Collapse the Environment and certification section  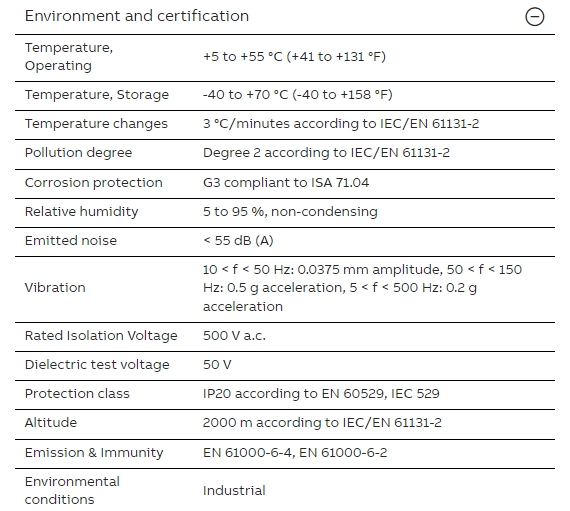pyautogui.click(x=534, y=17)
